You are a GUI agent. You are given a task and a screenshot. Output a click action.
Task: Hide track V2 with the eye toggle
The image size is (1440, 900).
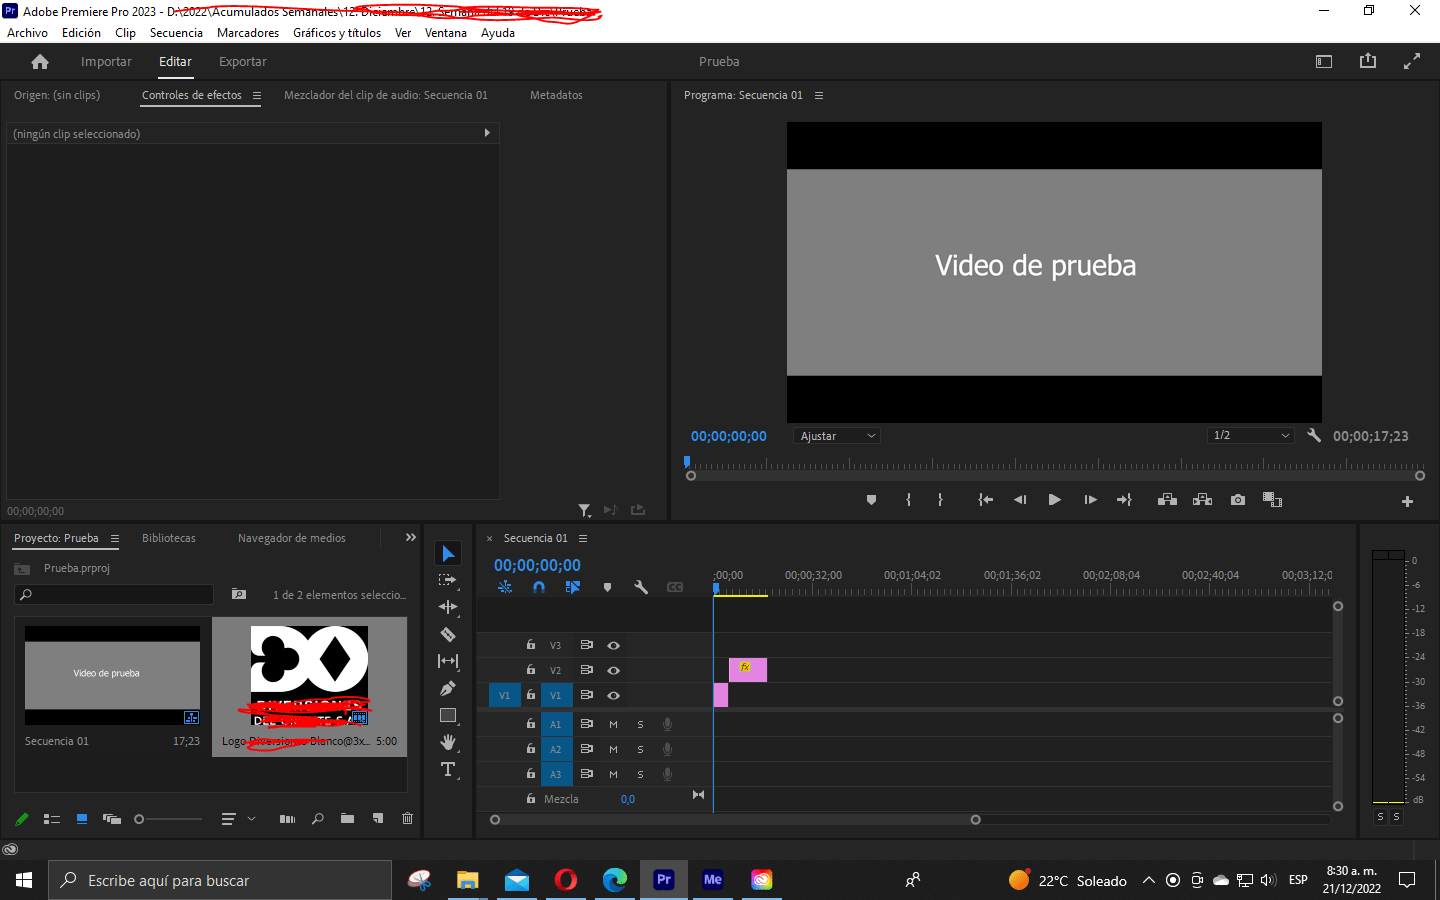[x=614, y=670]
